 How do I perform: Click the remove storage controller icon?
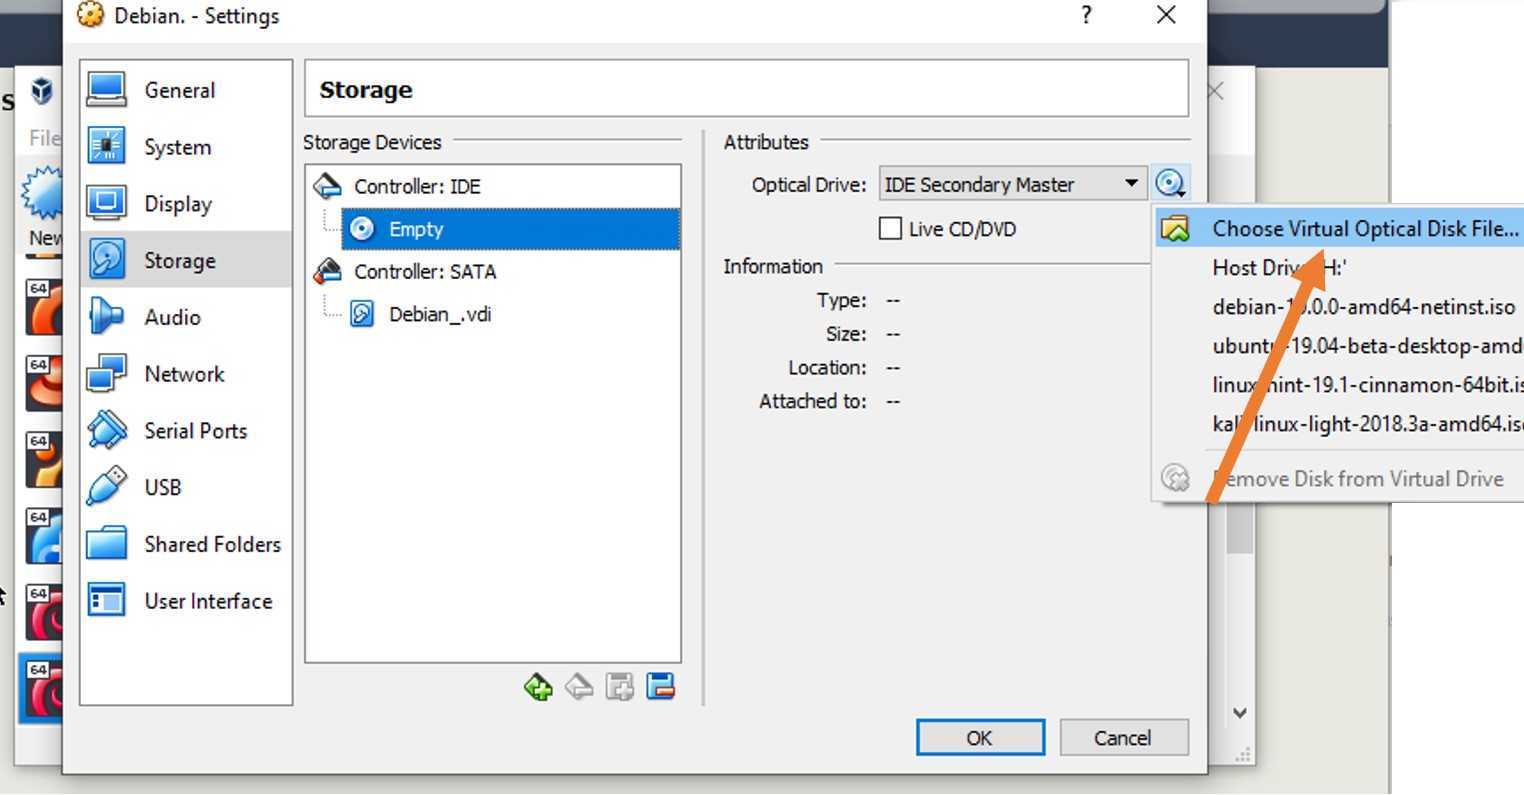579,687
